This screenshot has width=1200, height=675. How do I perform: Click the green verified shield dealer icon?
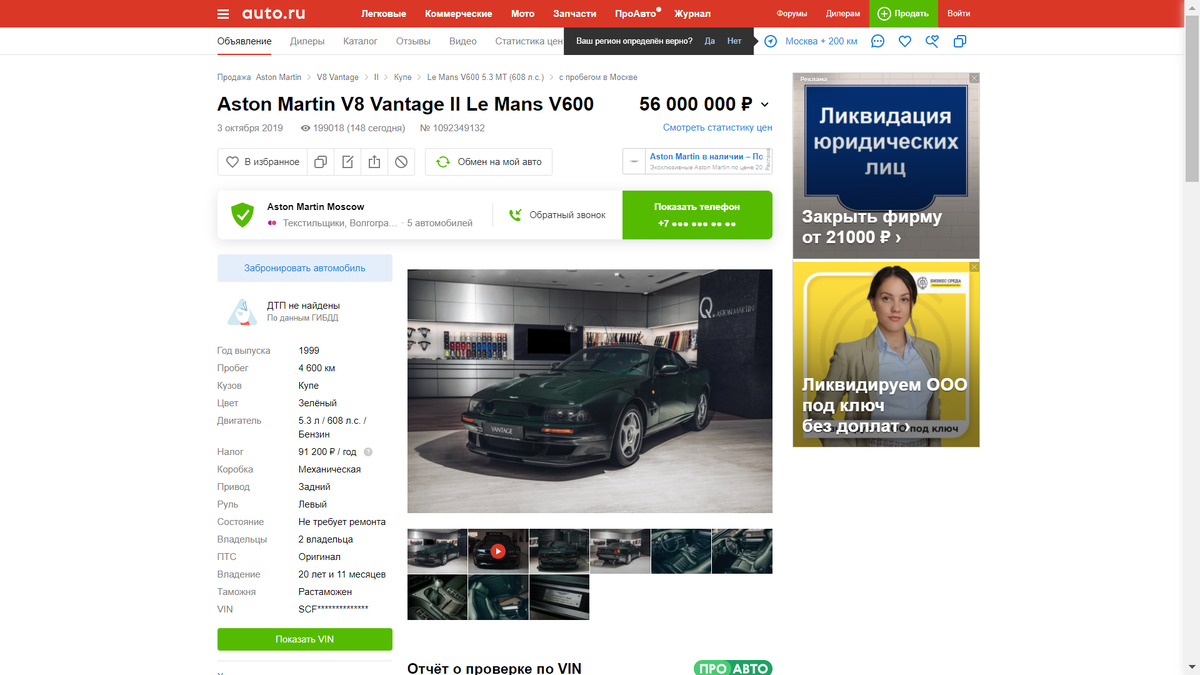point(242,215)
